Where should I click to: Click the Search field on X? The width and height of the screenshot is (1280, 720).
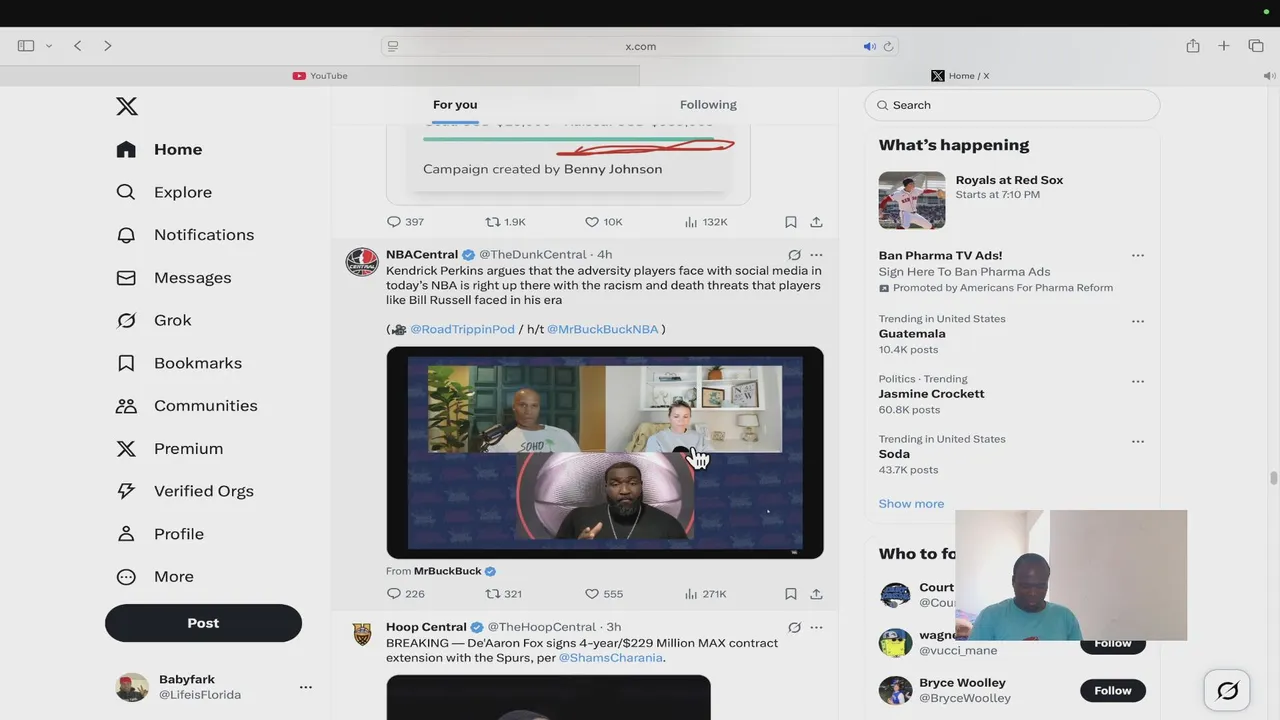(1012, 105)
